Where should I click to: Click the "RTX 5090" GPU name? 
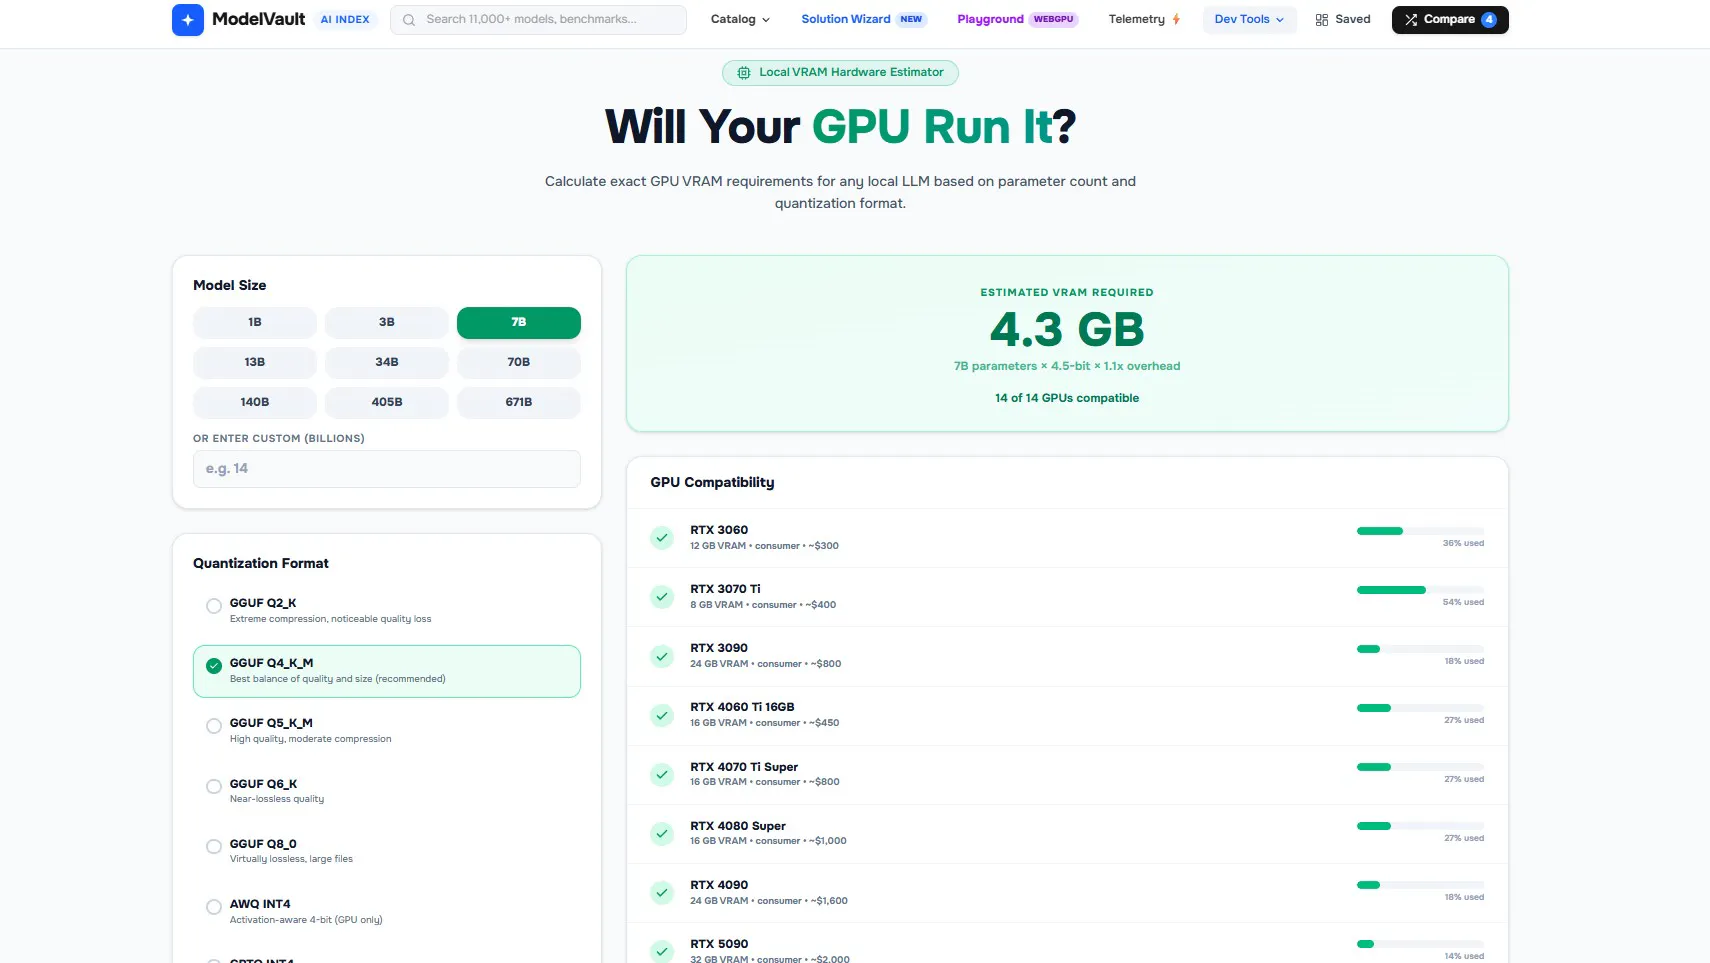pos(719,944)
